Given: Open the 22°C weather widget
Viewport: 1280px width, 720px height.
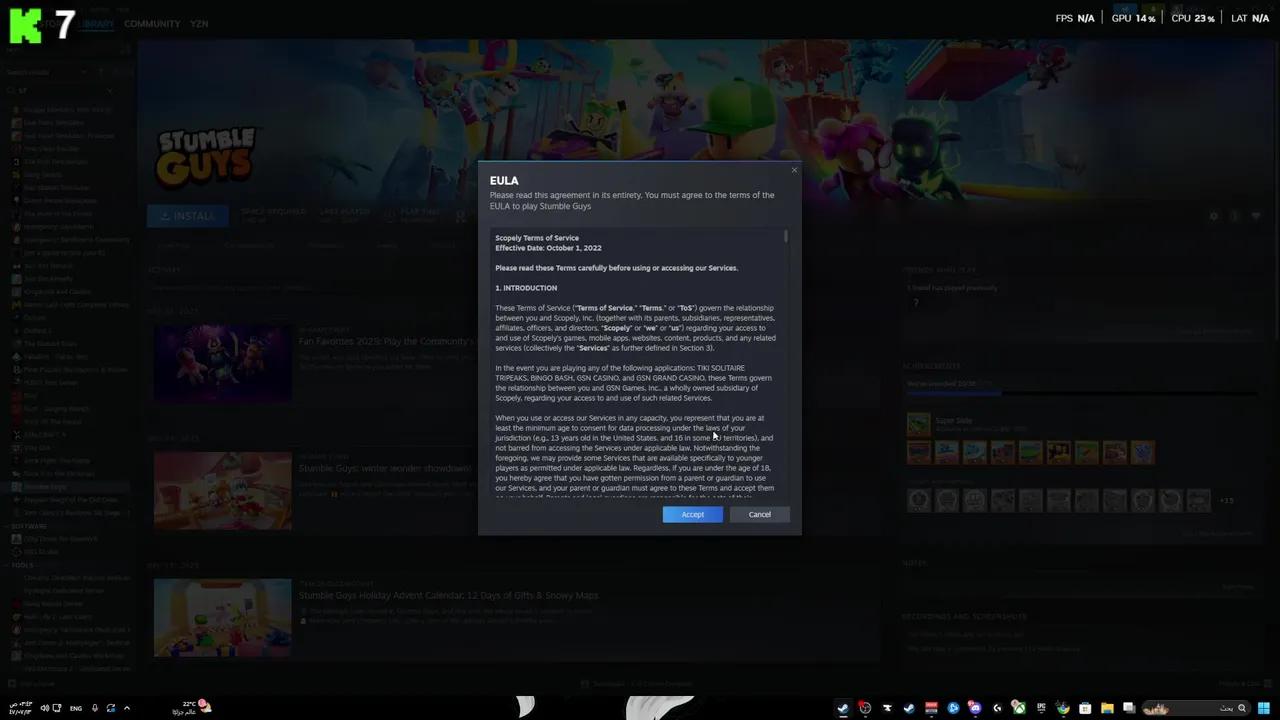Looking at the screenshot, I should [192, 708].
